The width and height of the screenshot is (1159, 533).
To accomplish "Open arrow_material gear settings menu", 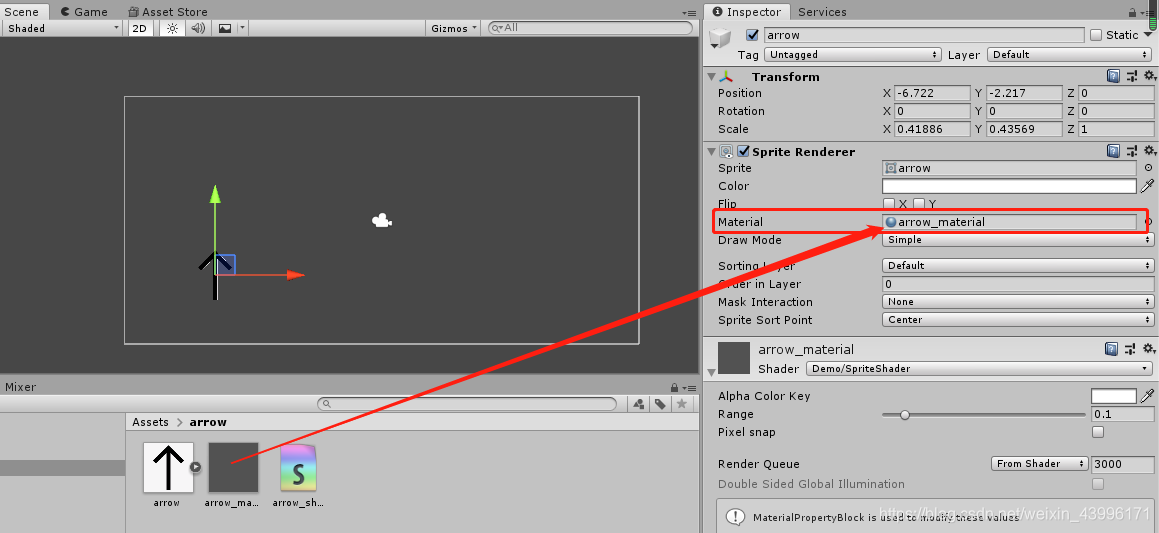I will (1149, 349).
